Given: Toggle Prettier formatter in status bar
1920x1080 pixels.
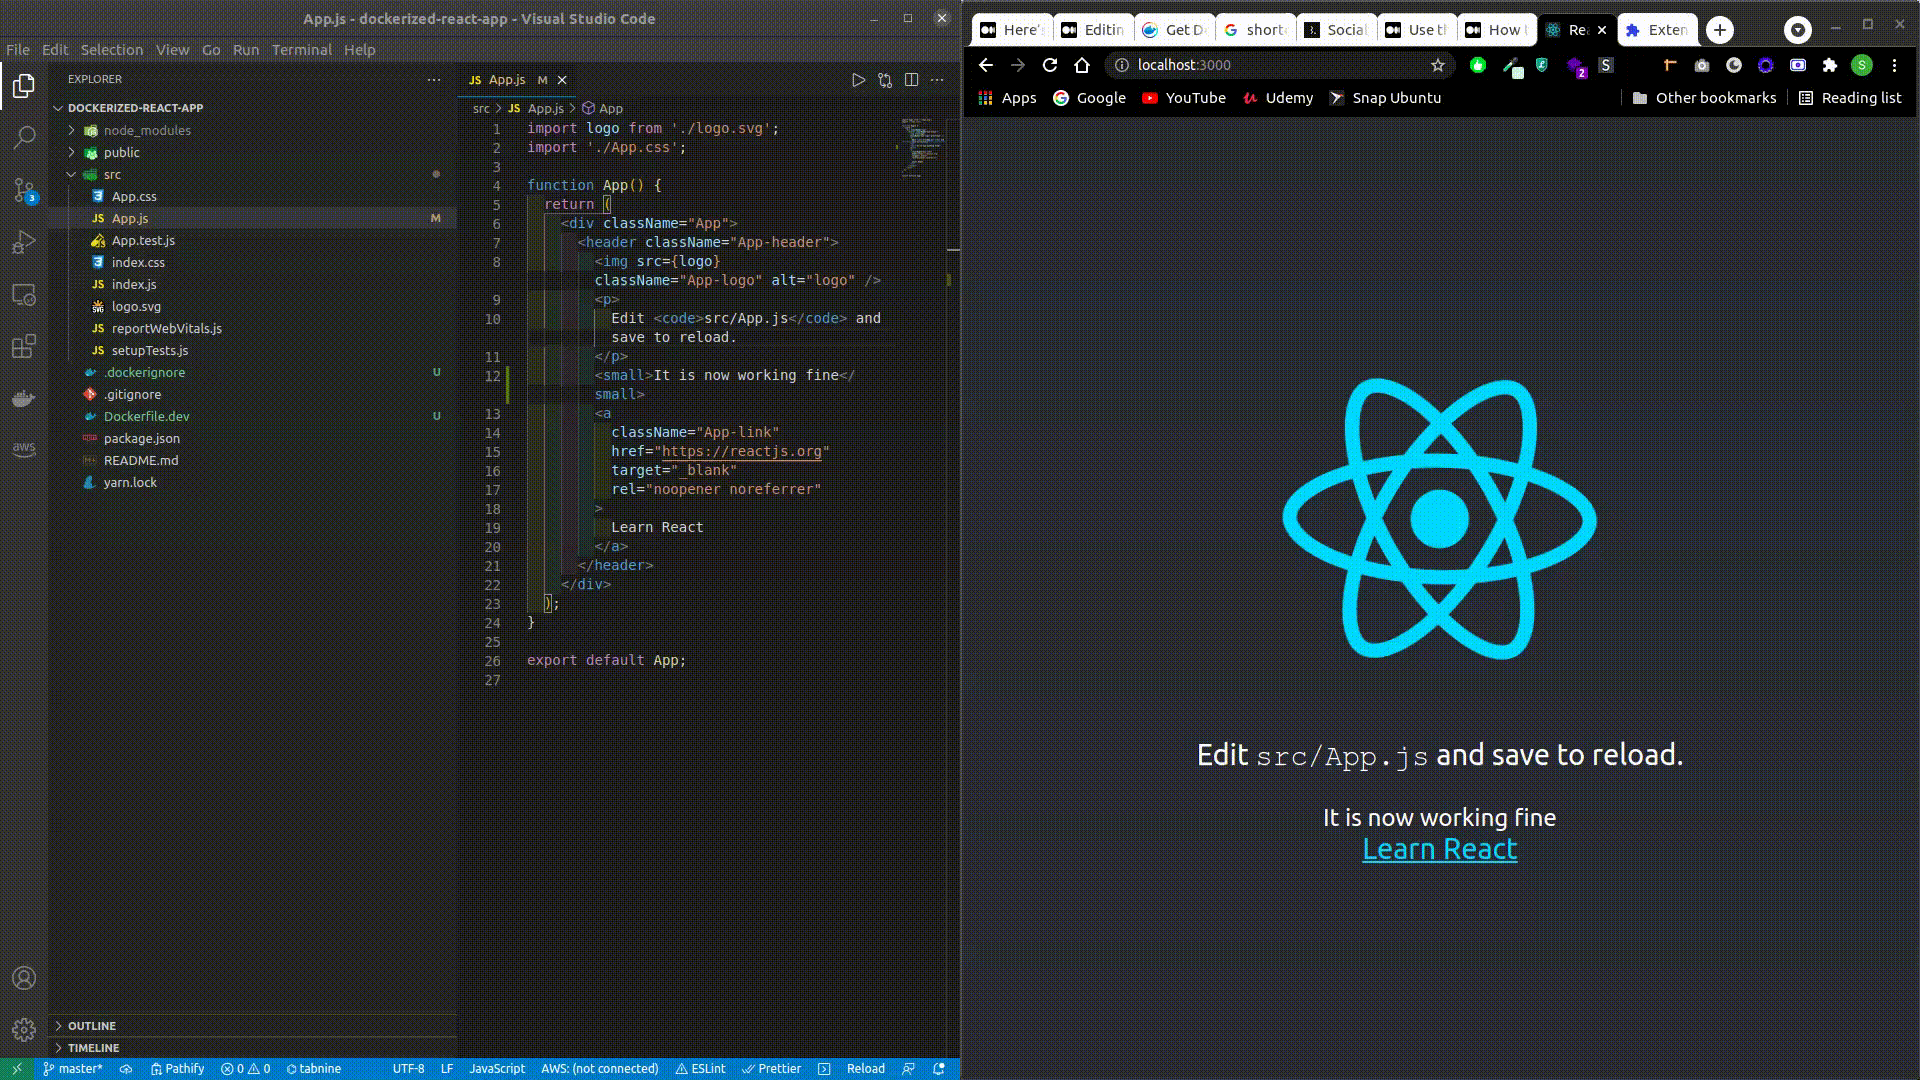Looking at the screenshot, I should 771,1068.
